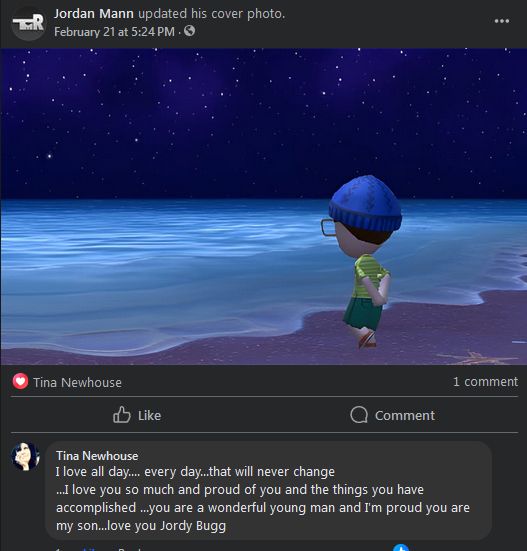The image size is (527, 551).
Task: View Tina Newhouse in the reactions list
Action: point(77,382)
